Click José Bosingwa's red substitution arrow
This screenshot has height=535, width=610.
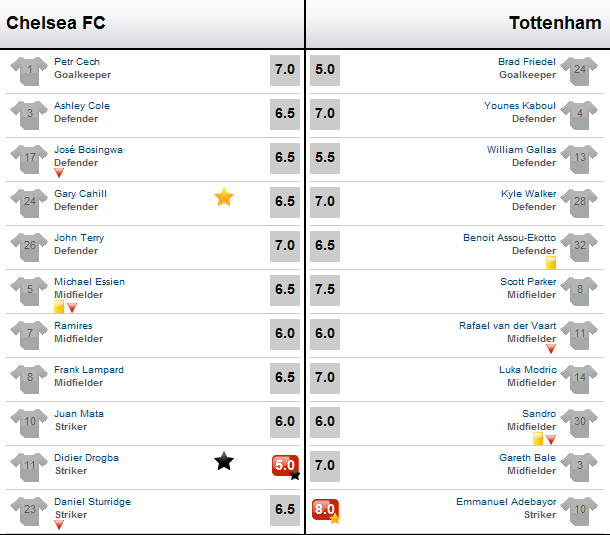coord(59,173)
